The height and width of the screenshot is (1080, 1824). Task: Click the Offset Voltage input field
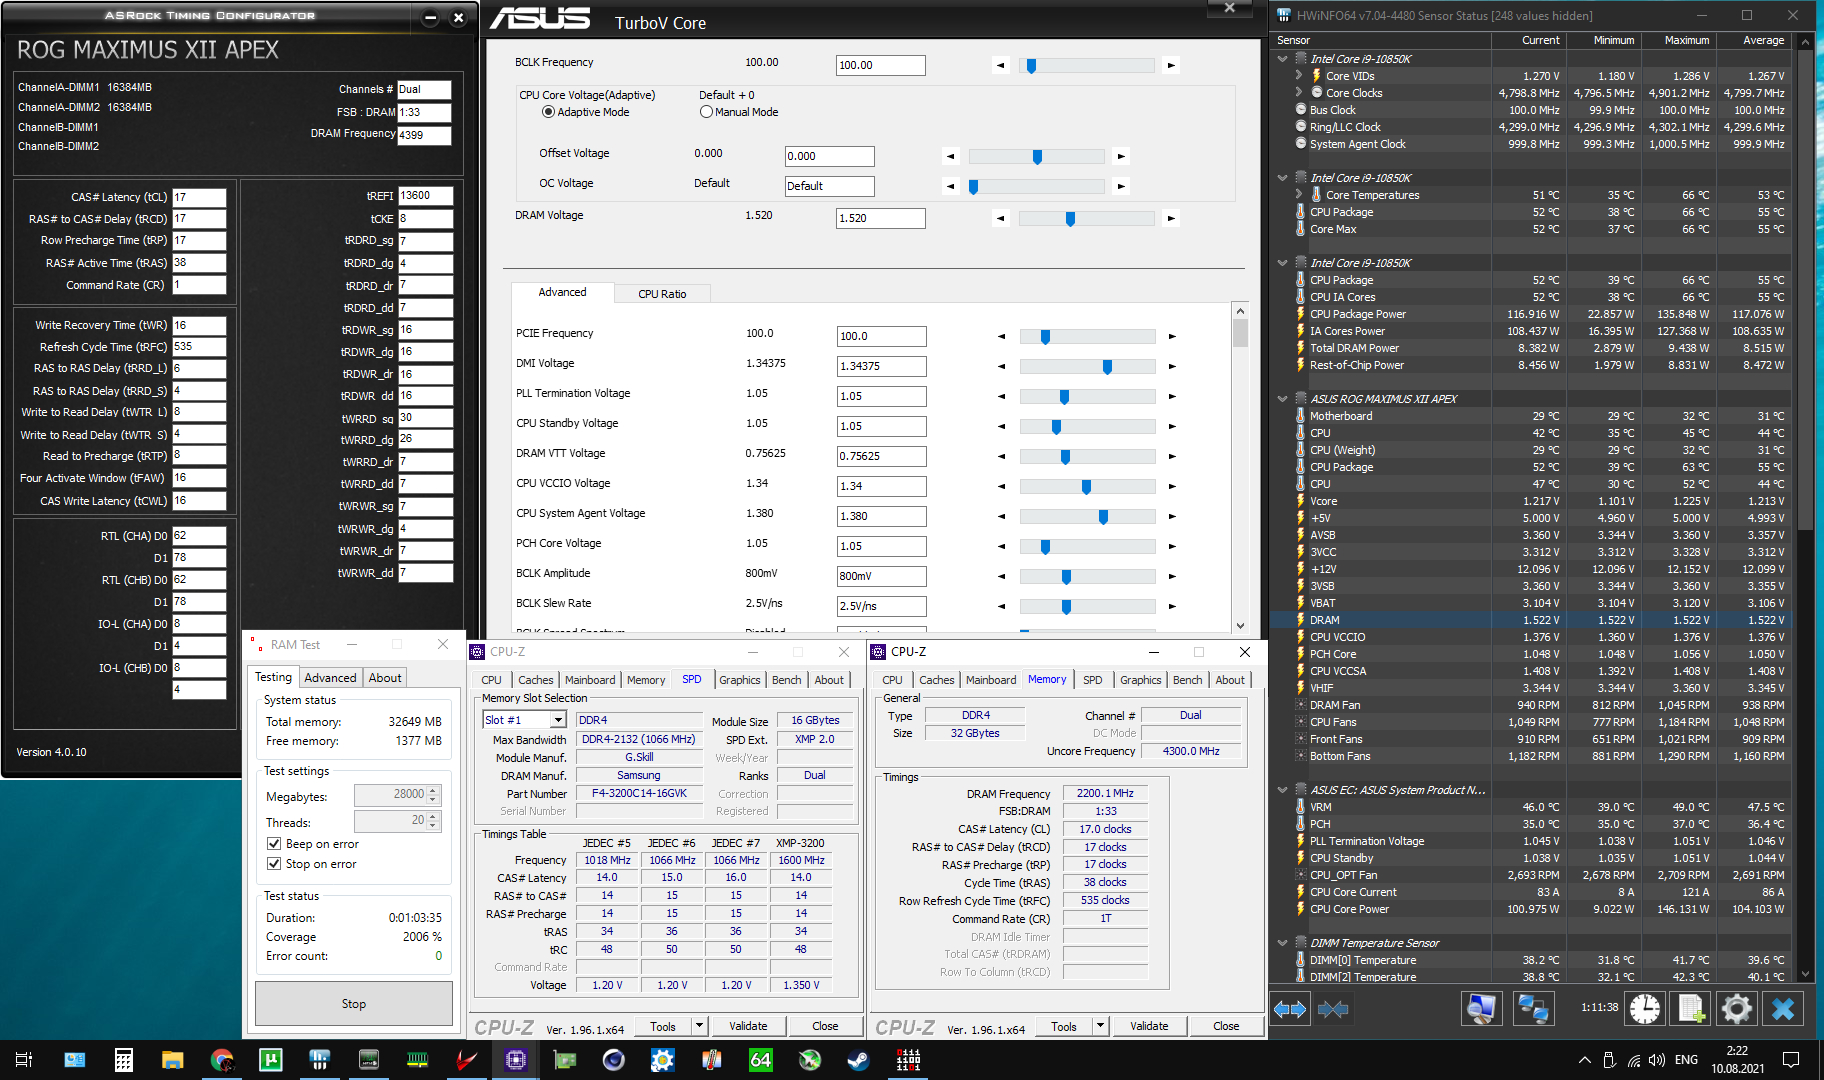click(830, 157)
